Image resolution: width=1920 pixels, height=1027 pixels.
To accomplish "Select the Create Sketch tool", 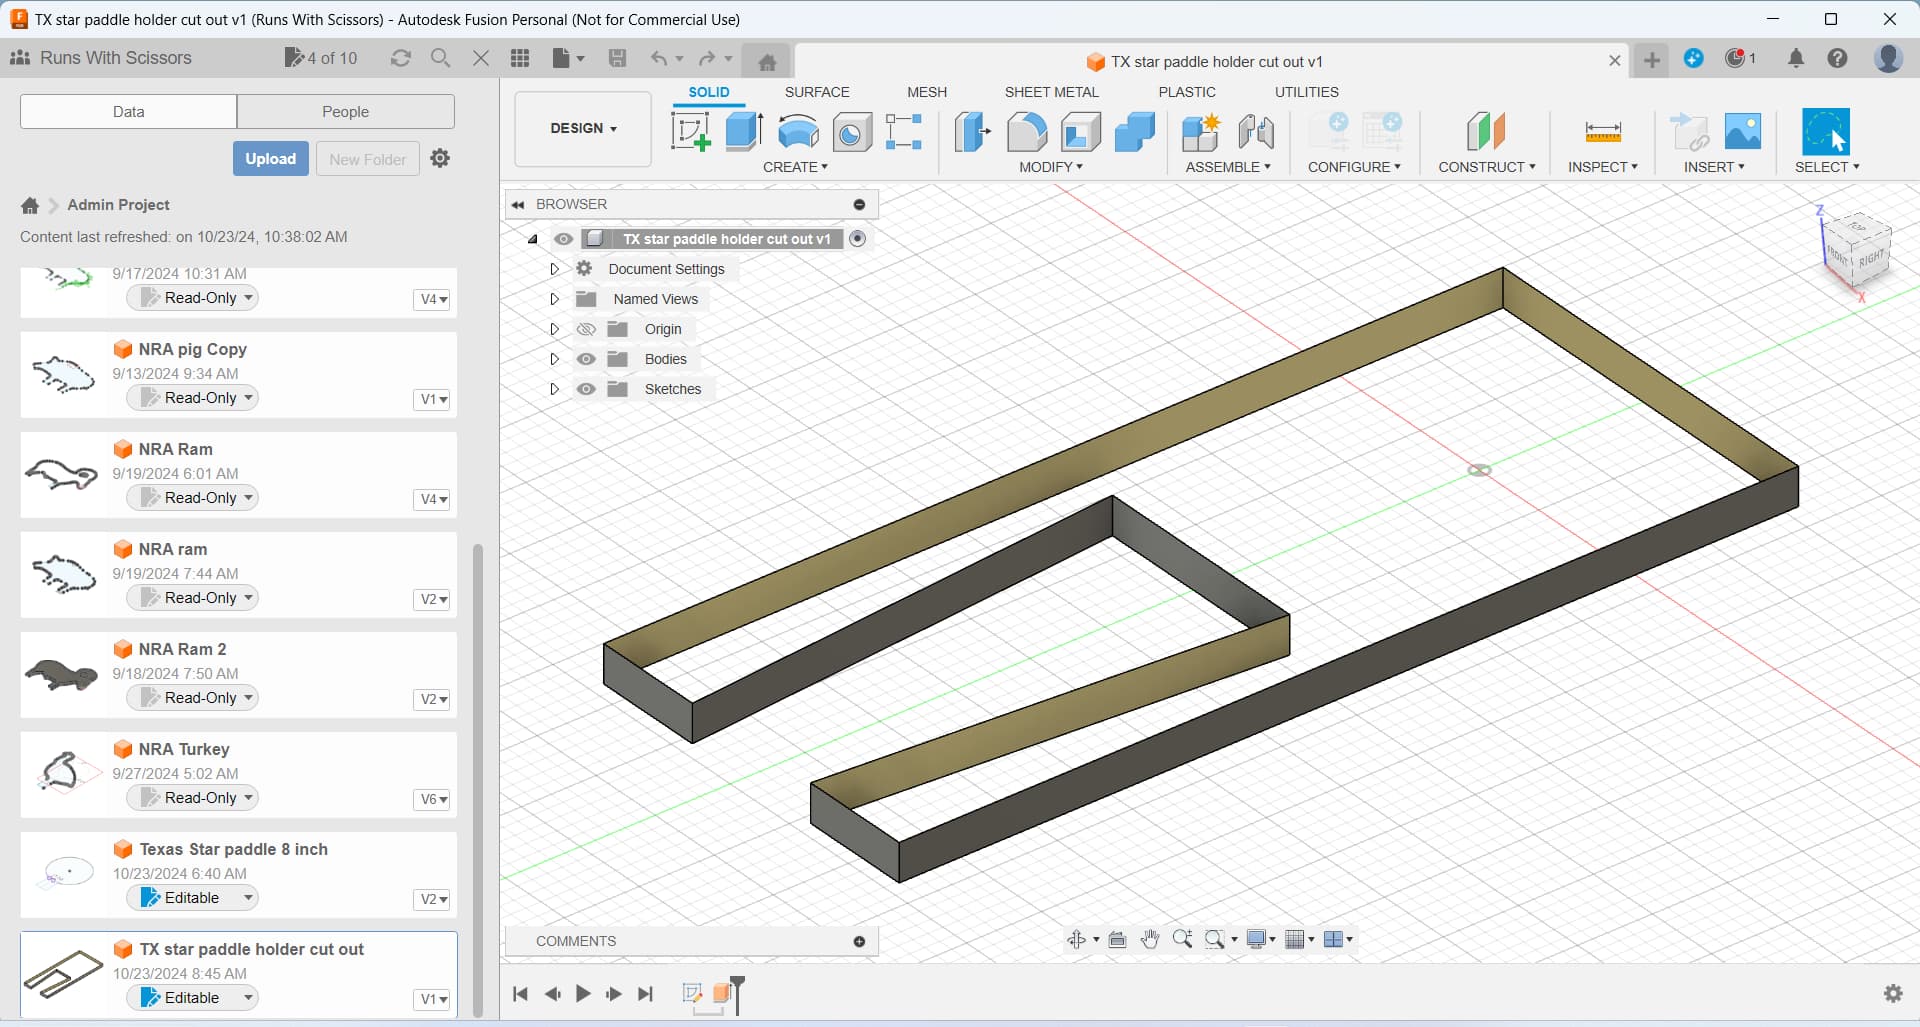I will pyautogui.click(x=690, y=131).
